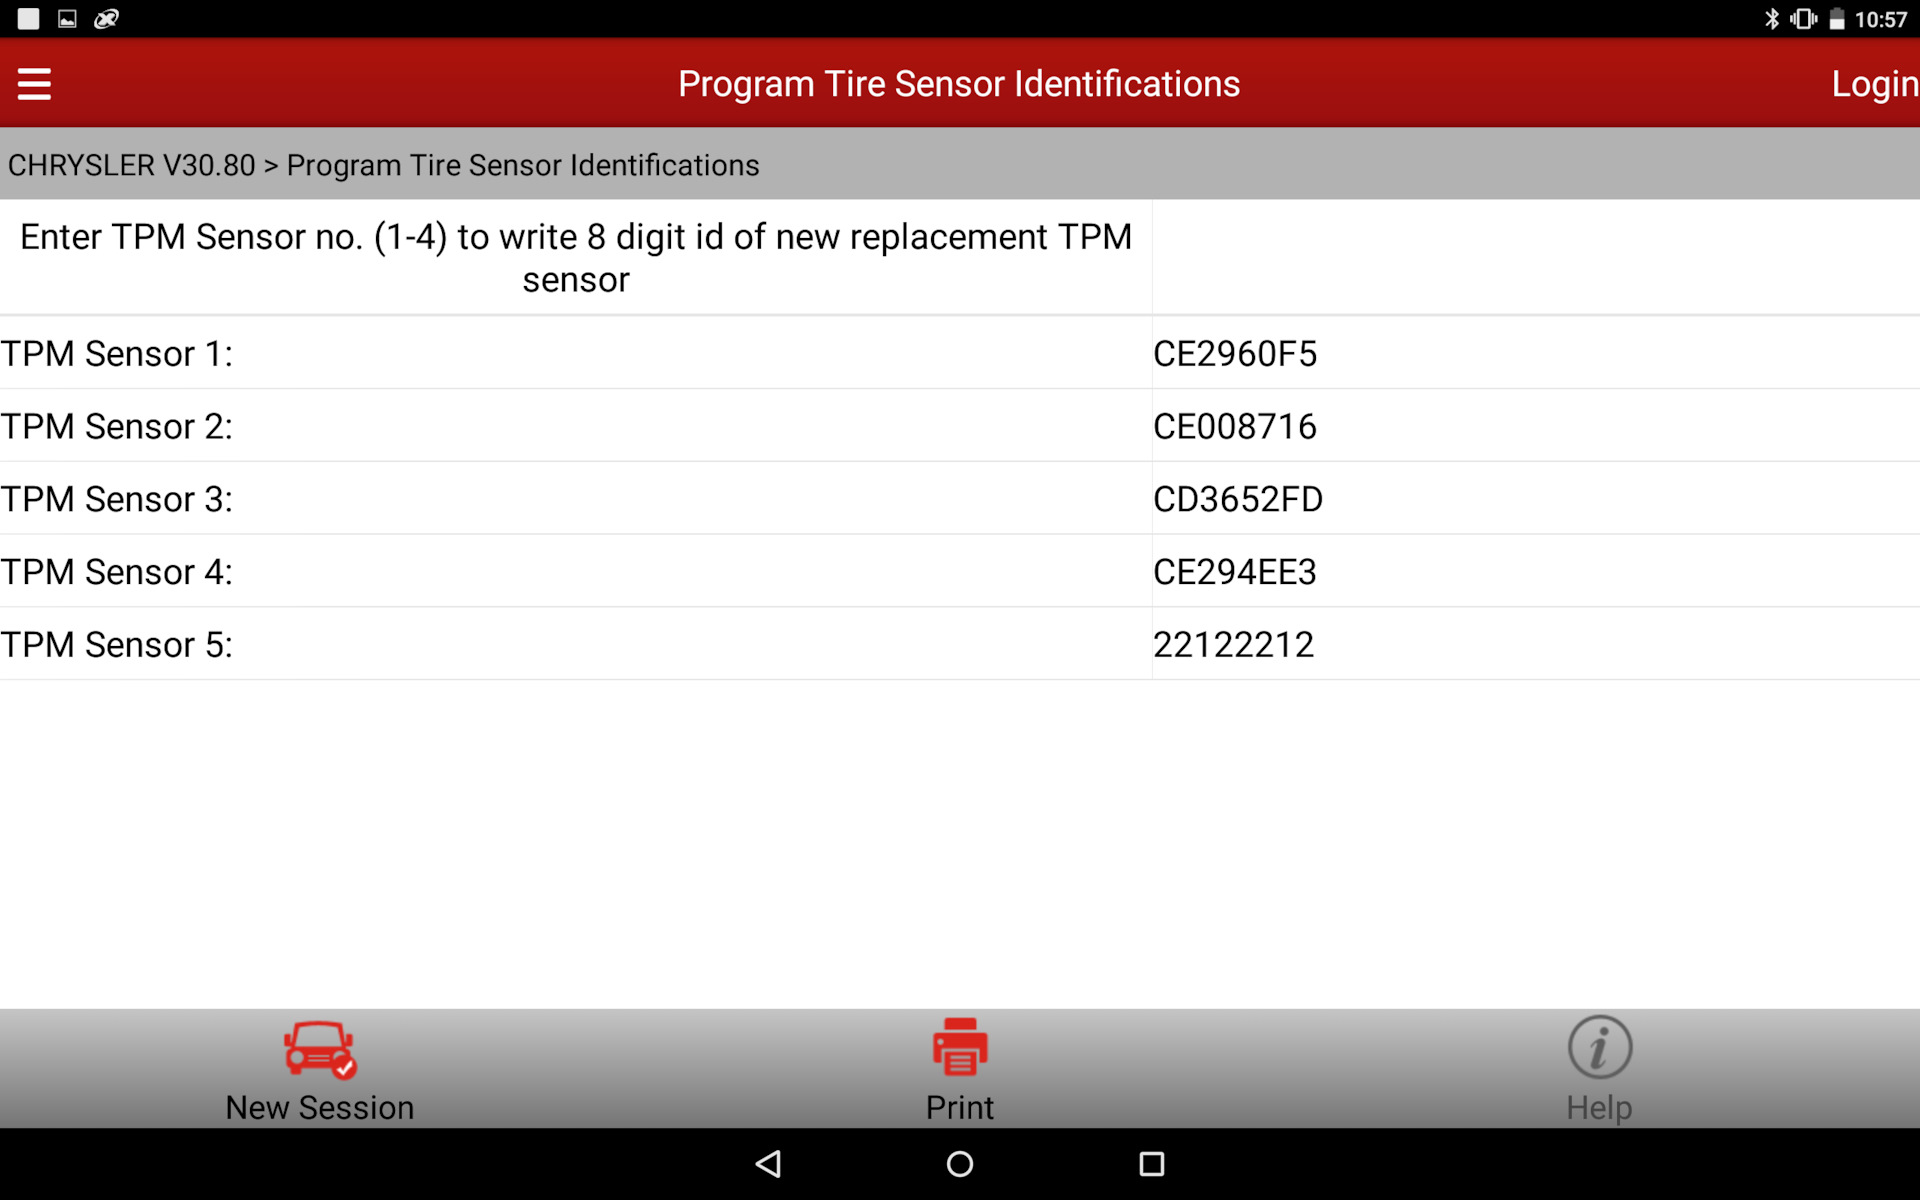Tap the battery status icon
The height and width of the screenshot is (1200, 1920).
1836,19
